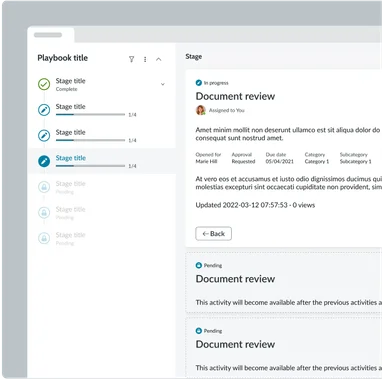This screenshot has width=382, height=379.
Task: Click the pencil icon of the first in-progress stage
Action: 44,110
